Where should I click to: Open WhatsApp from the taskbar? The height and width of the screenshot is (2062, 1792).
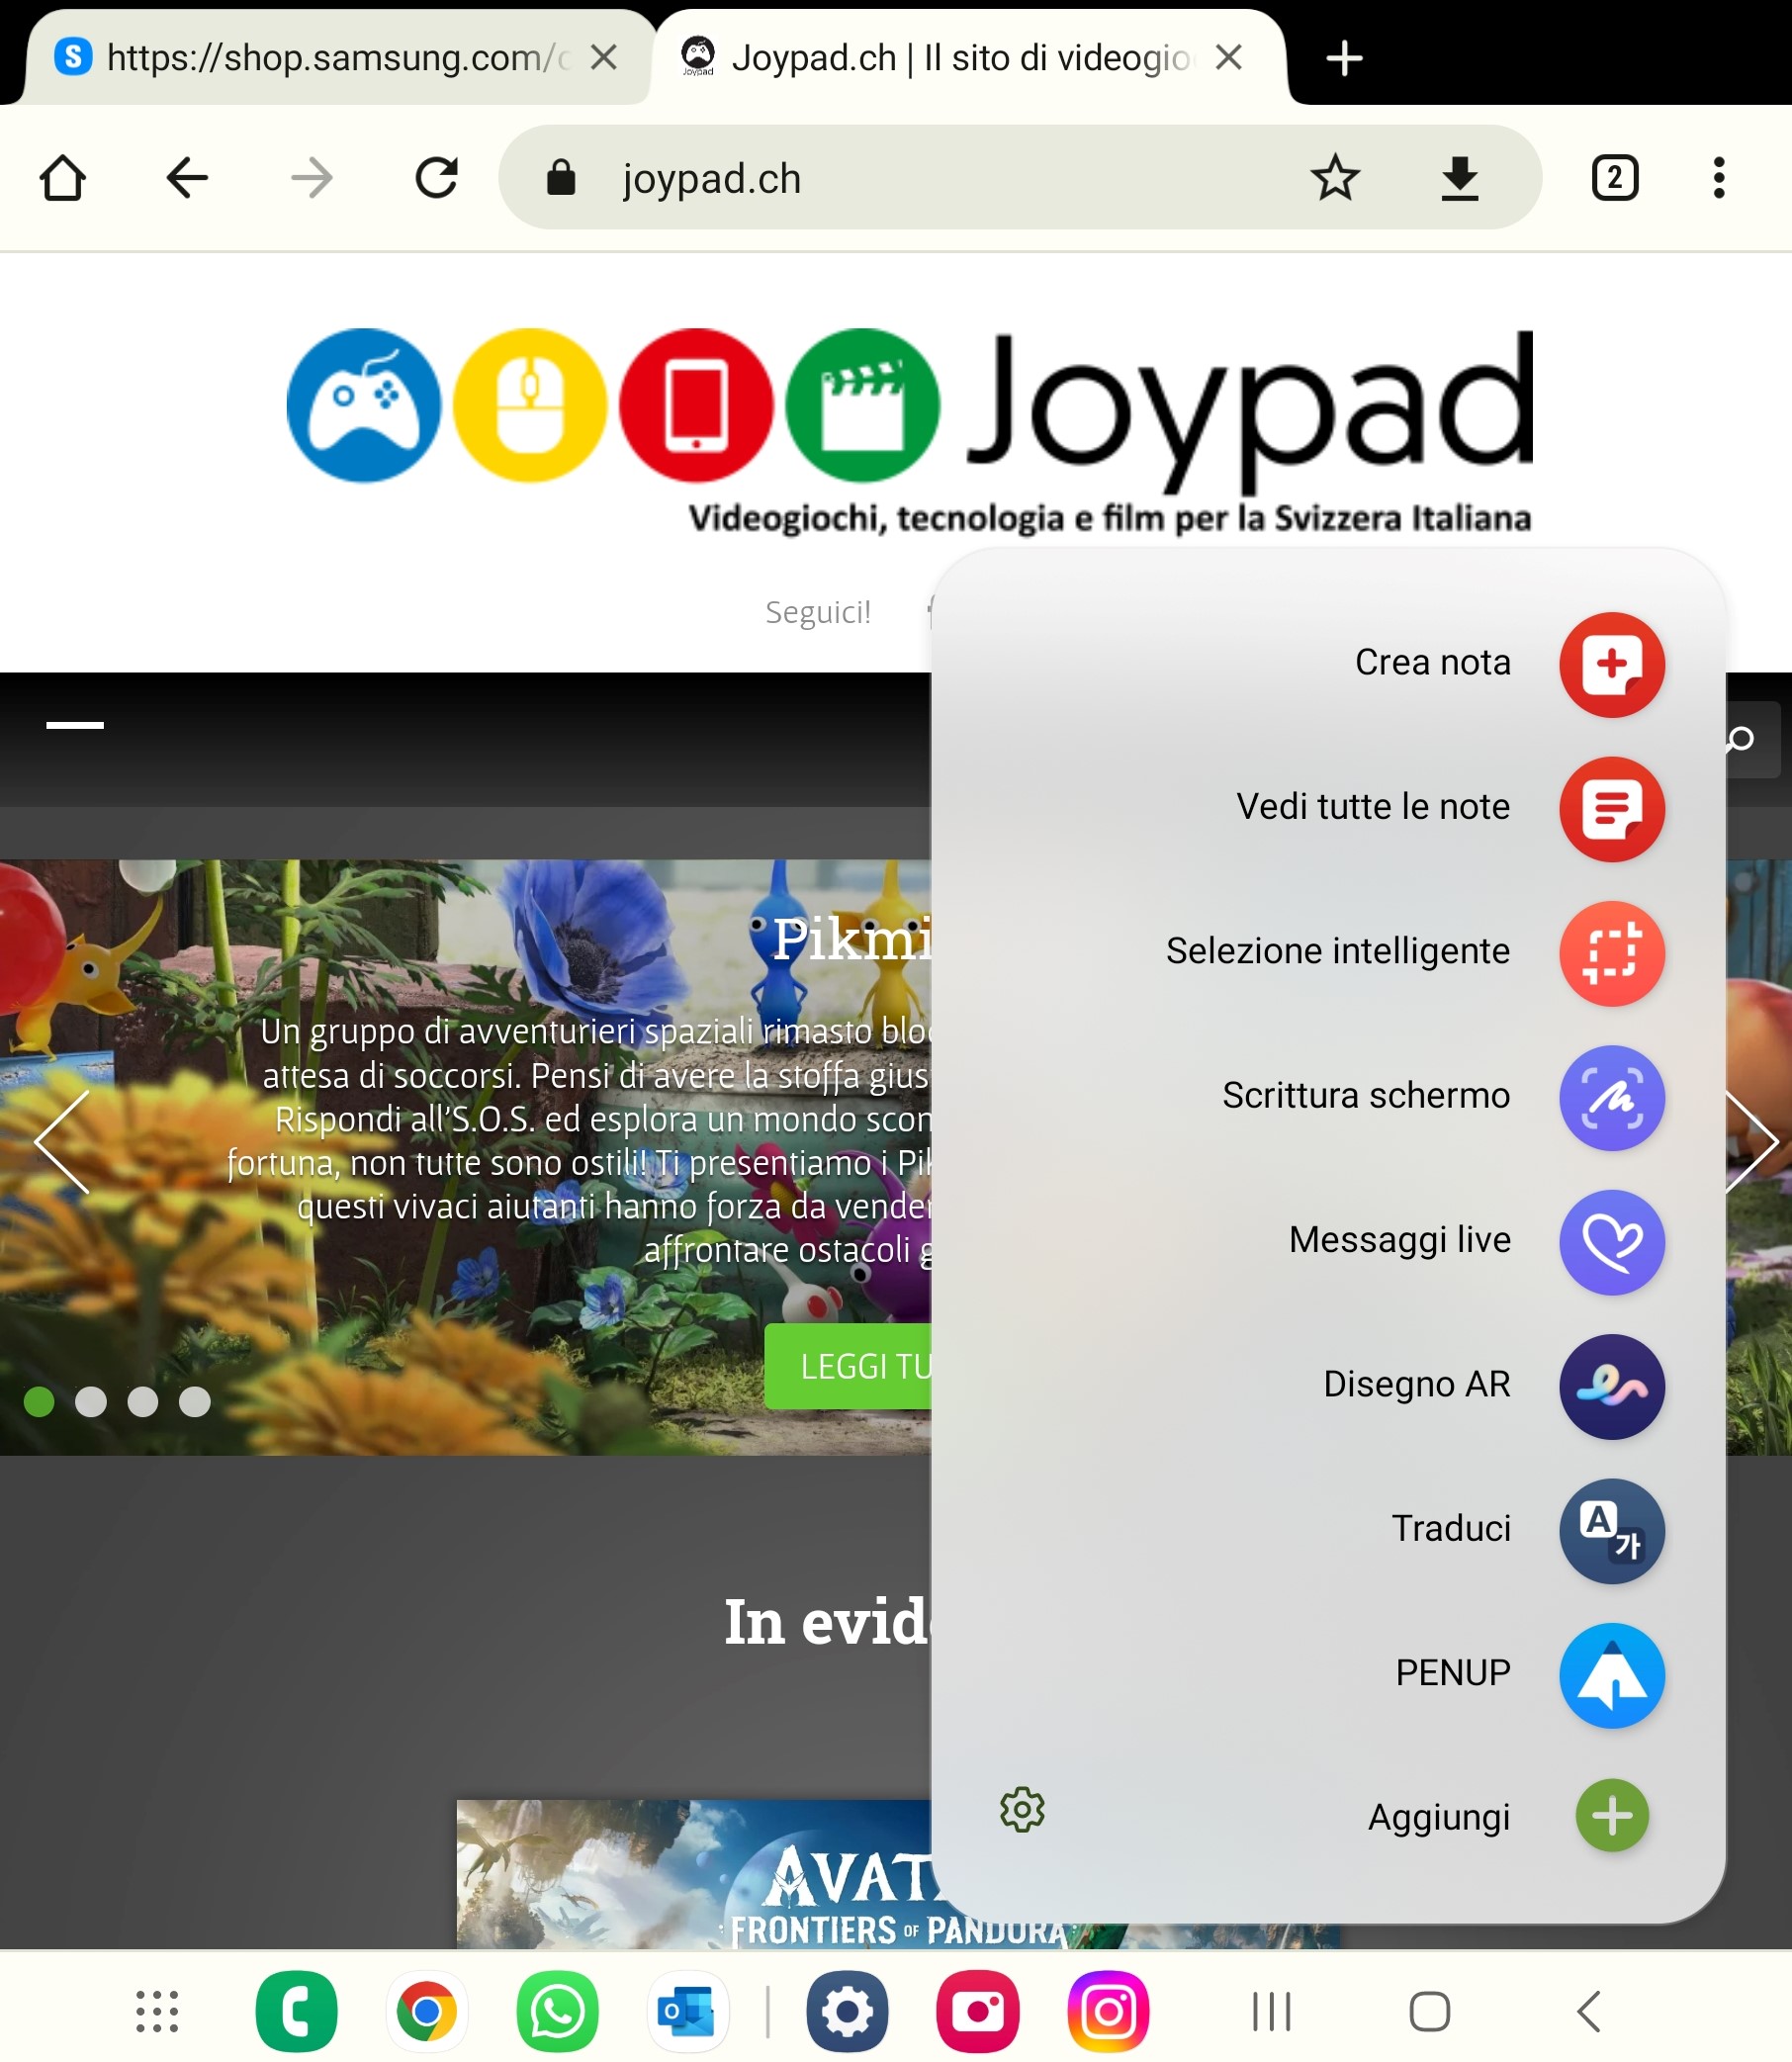[x=557, y=2011]
